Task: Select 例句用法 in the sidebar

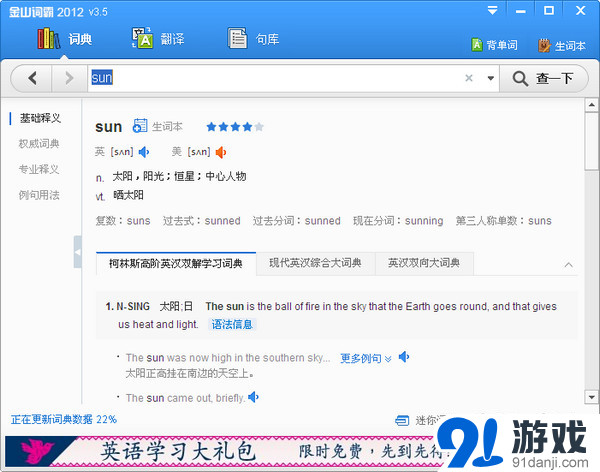Action: (39, 195)
